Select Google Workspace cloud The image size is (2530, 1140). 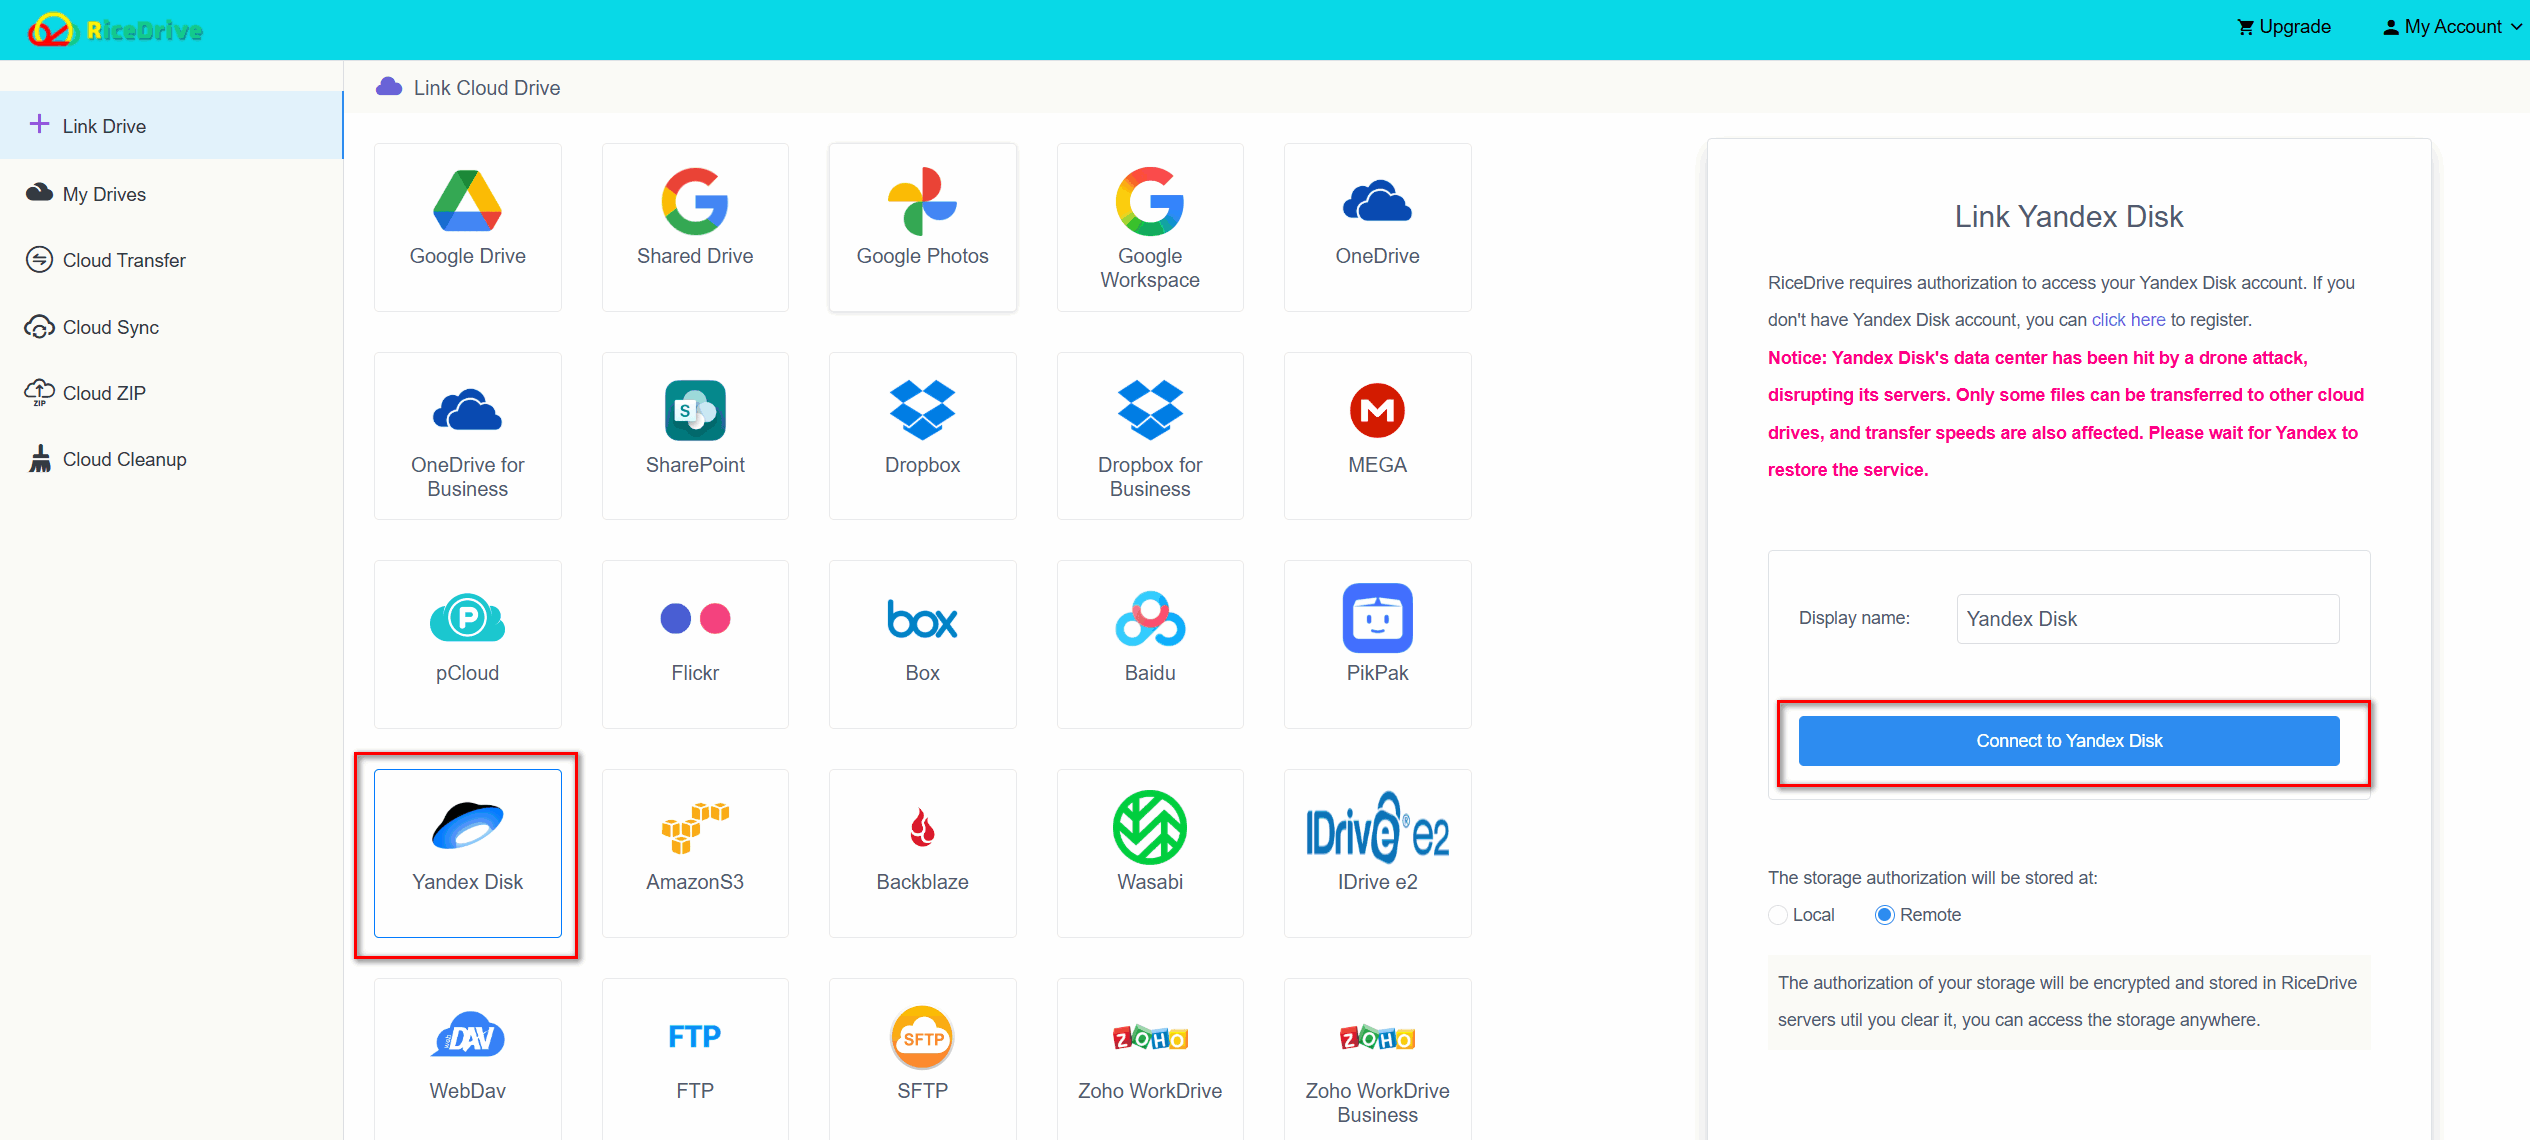coord(1150,227)
